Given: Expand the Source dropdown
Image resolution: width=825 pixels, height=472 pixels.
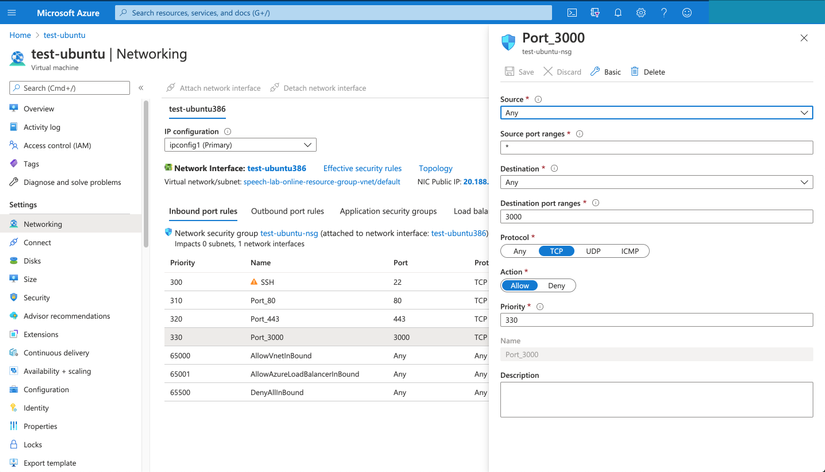Looking at the screenshot, I should coord(656,113).
